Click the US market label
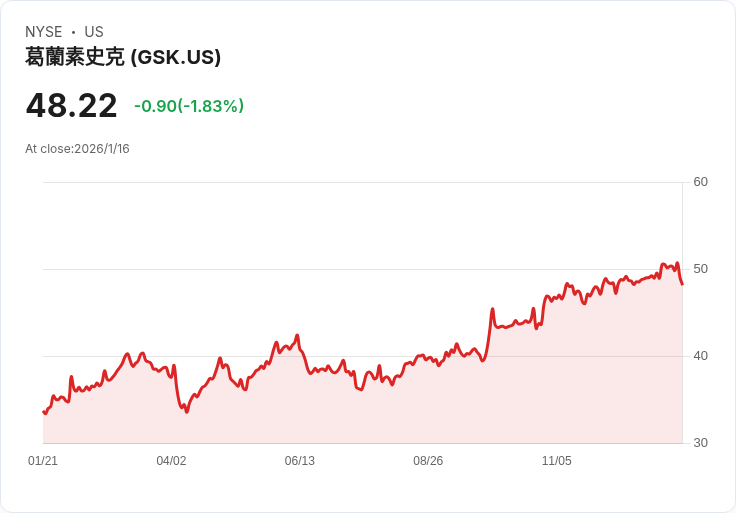 94,32
